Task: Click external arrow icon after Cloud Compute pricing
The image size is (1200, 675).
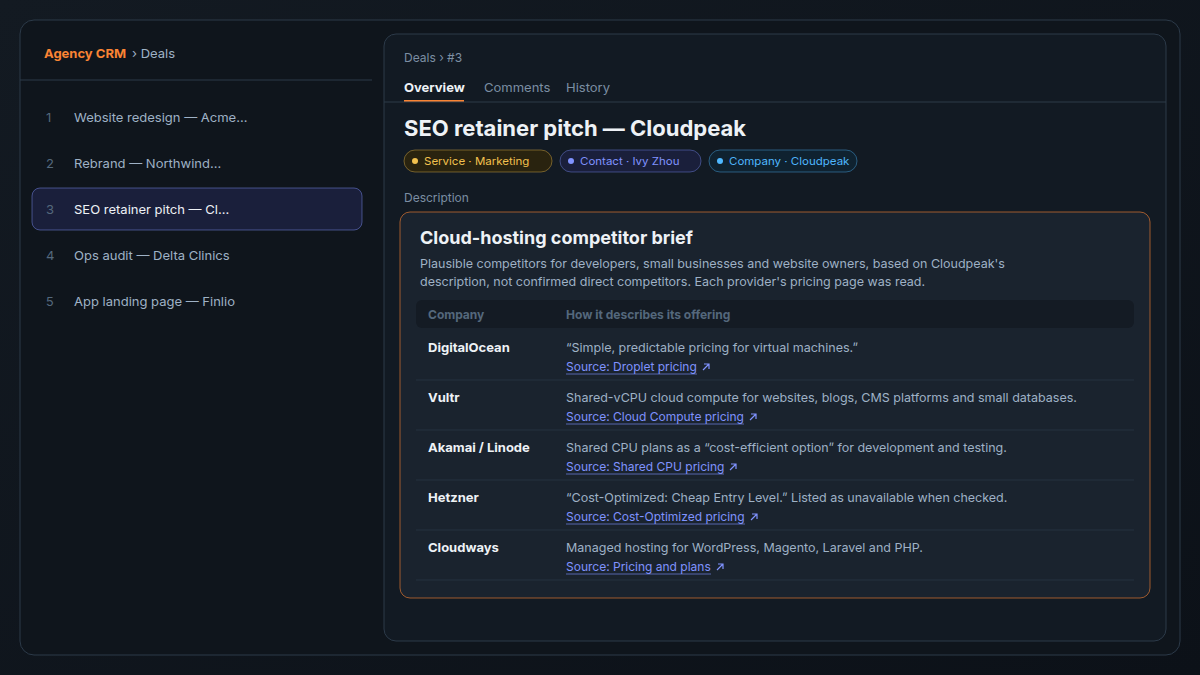Action: click(x=753, y=417)
